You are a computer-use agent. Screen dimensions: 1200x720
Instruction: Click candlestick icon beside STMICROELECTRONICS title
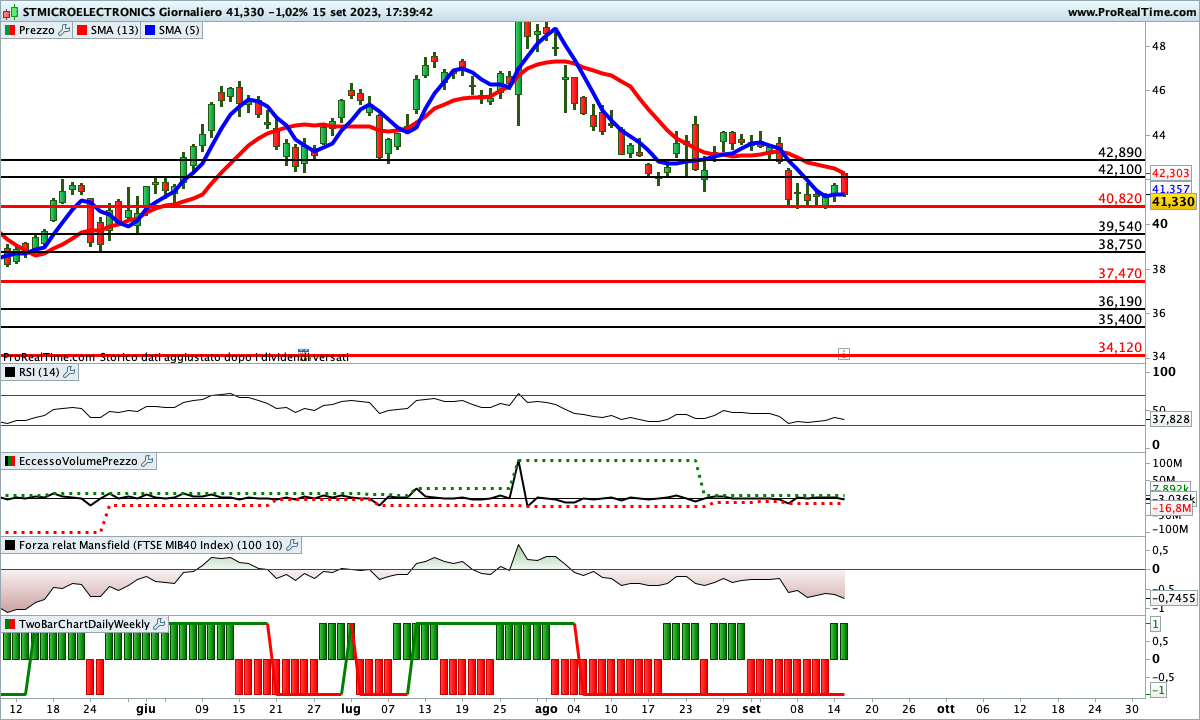coord(10,12)
